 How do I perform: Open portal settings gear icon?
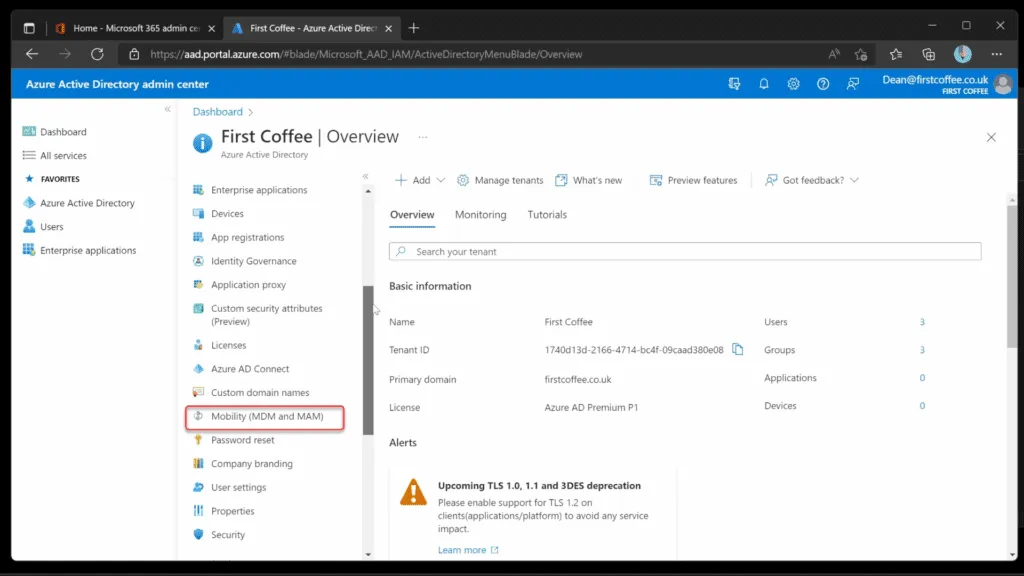click(793, 84)
